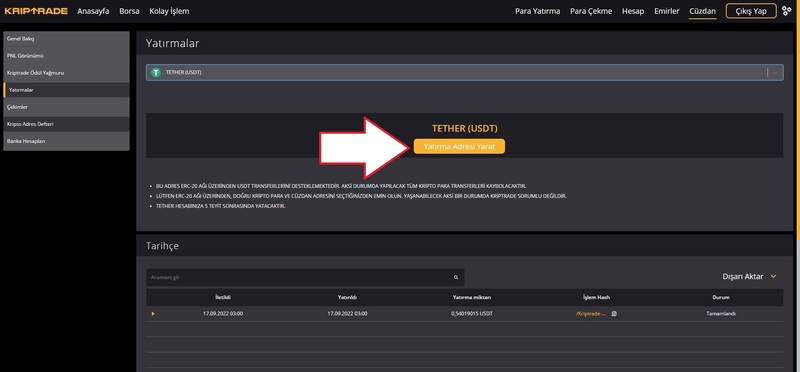Open the TETHER (USDT) currency dropdown
The width and height of the screenshot is (800, 372).
click(464, 72)
